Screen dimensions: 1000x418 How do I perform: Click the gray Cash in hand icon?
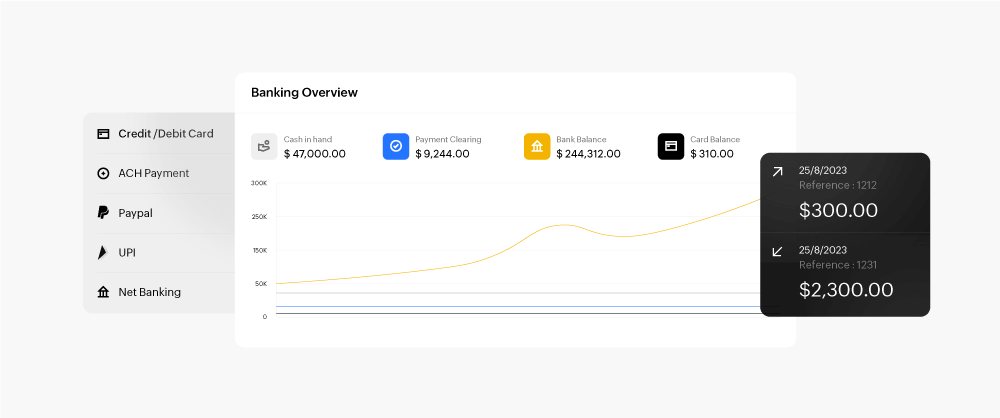pyautogui.click(x=264, y=147)
